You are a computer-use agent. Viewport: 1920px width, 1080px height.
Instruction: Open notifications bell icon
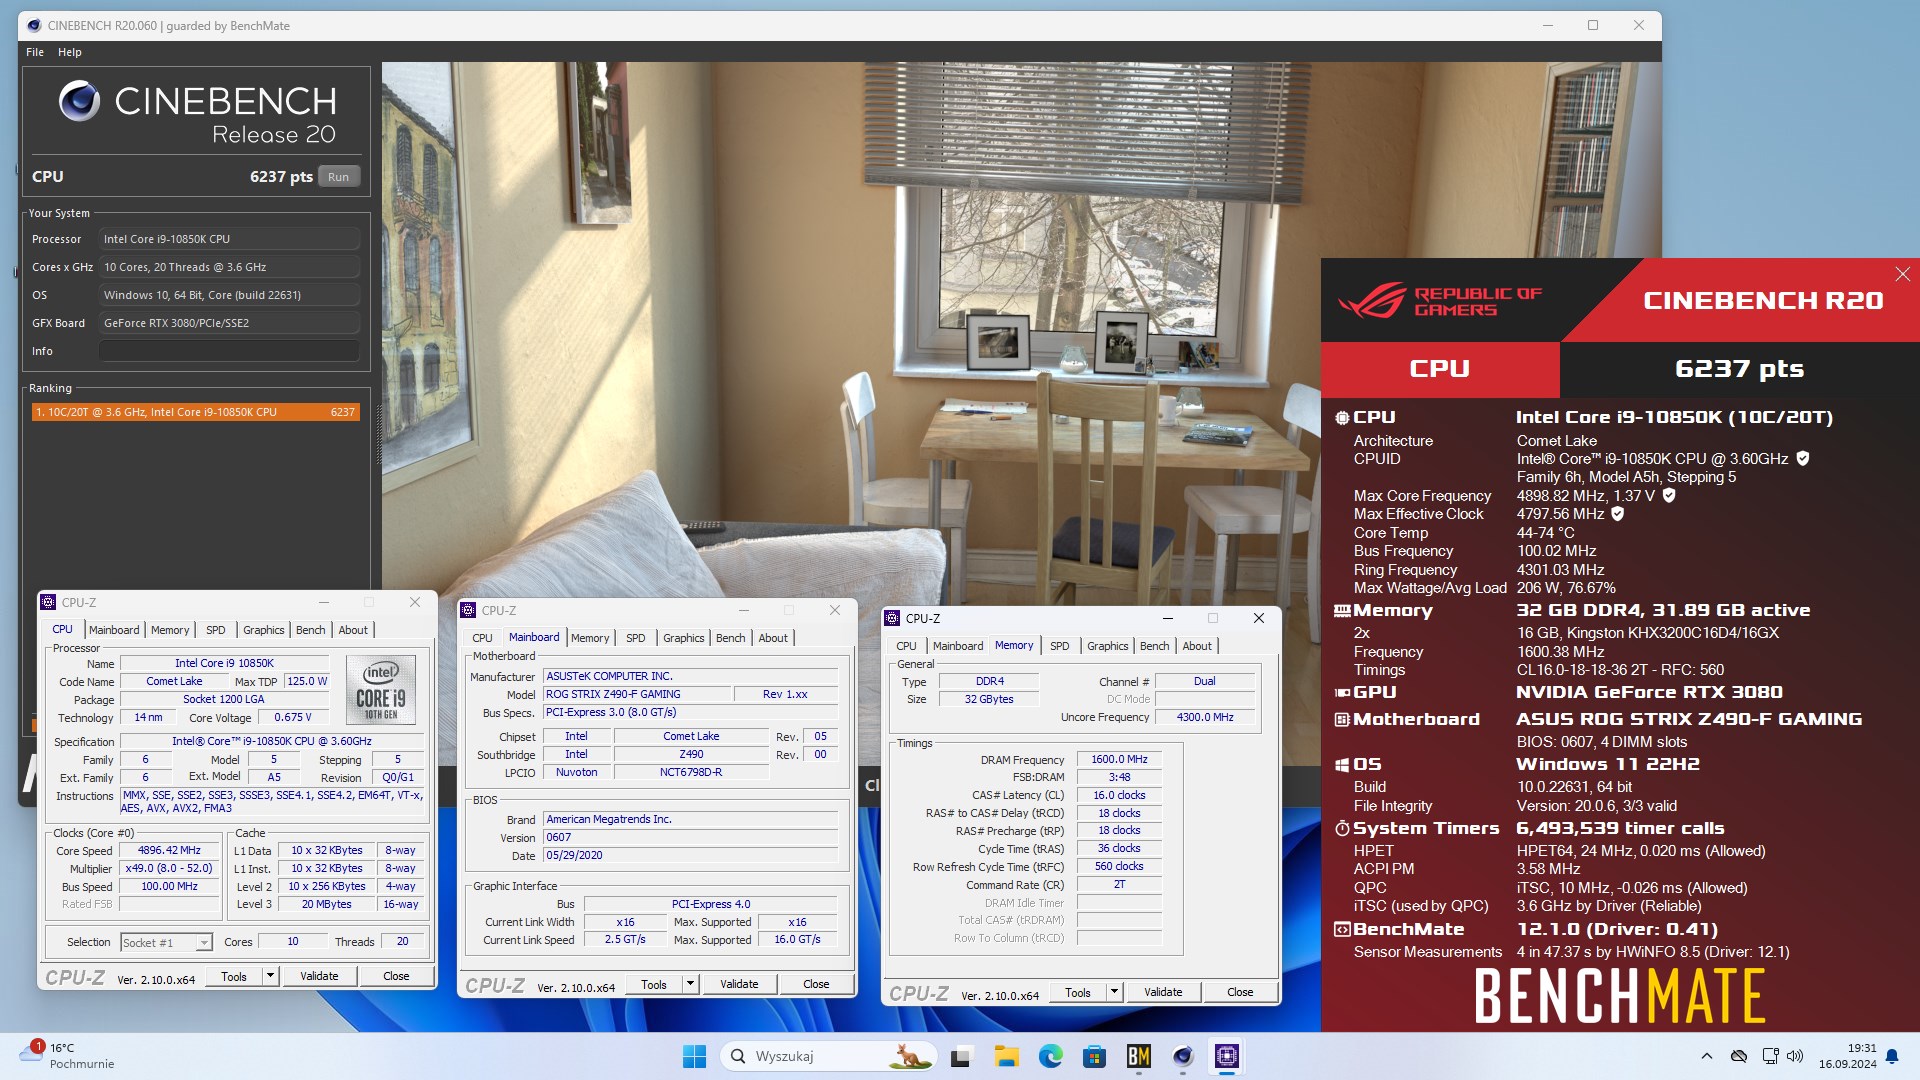click(x=1892, y=1056)
